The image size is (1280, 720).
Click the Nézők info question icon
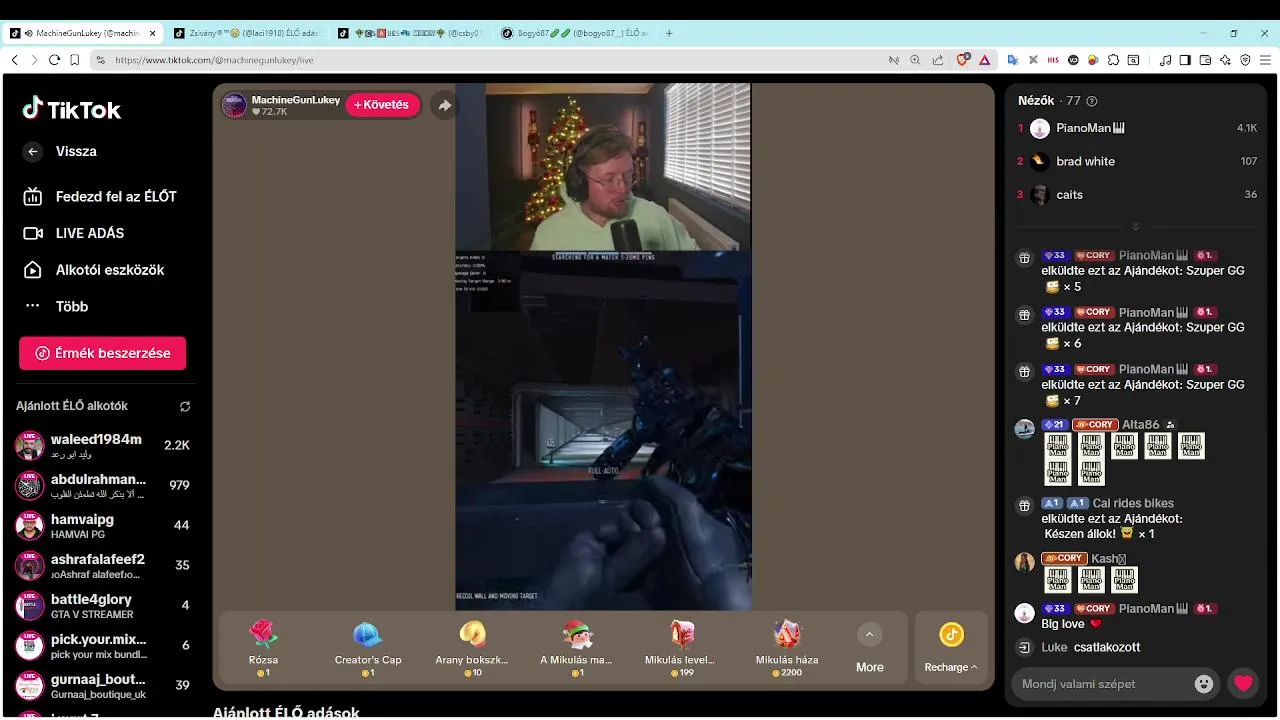tap(1092, 101)
